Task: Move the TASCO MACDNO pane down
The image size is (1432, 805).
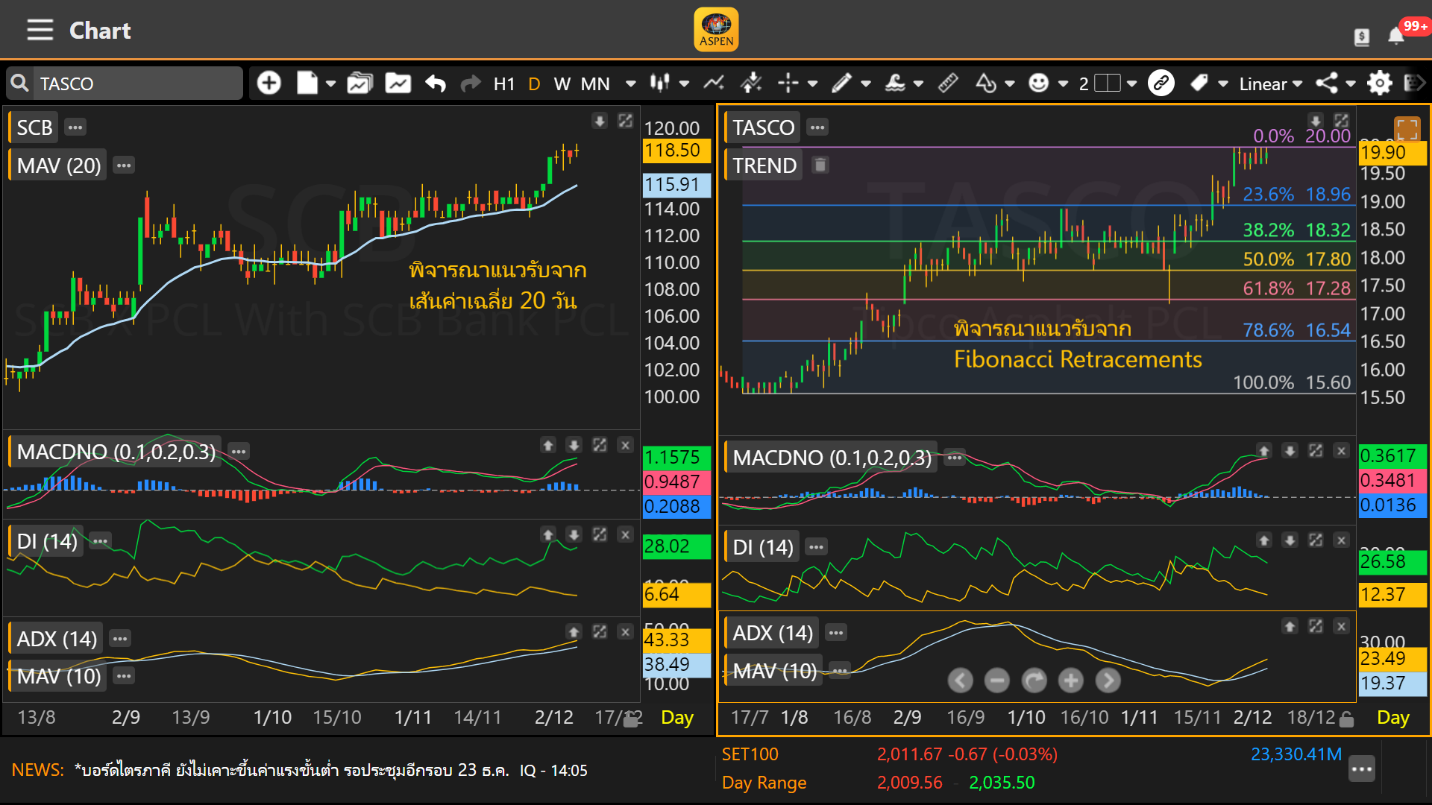Action: tap(1290, 451)
